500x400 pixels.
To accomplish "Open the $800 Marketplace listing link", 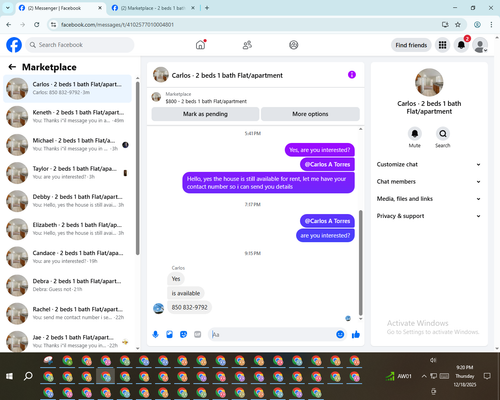I will (206, 101).
